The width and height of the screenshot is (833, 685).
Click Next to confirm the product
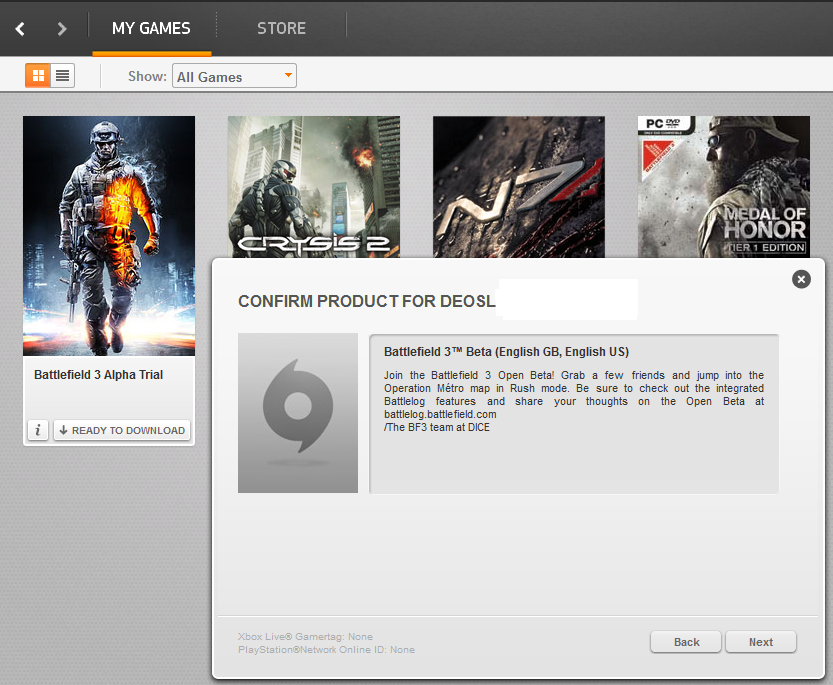(761, 642)
